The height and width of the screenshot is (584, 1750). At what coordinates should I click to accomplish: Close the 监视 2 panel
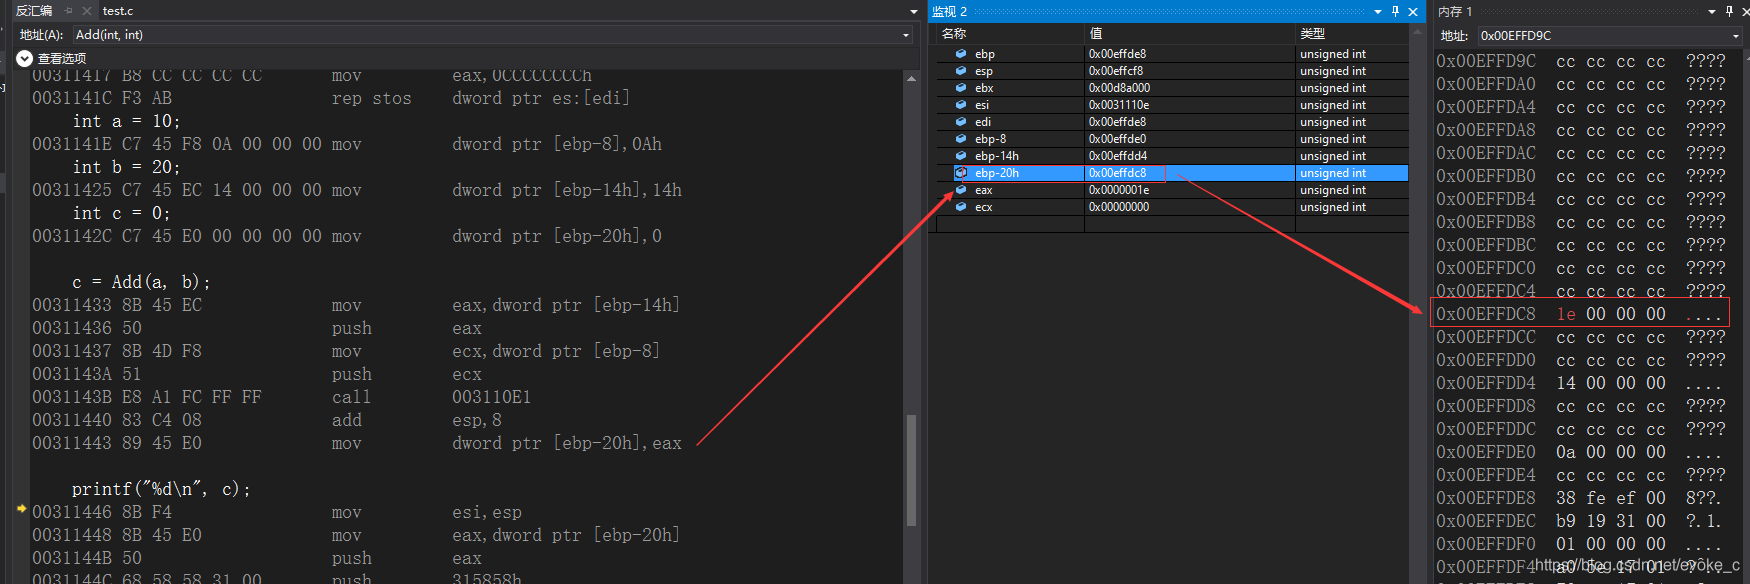point(1413,12)
